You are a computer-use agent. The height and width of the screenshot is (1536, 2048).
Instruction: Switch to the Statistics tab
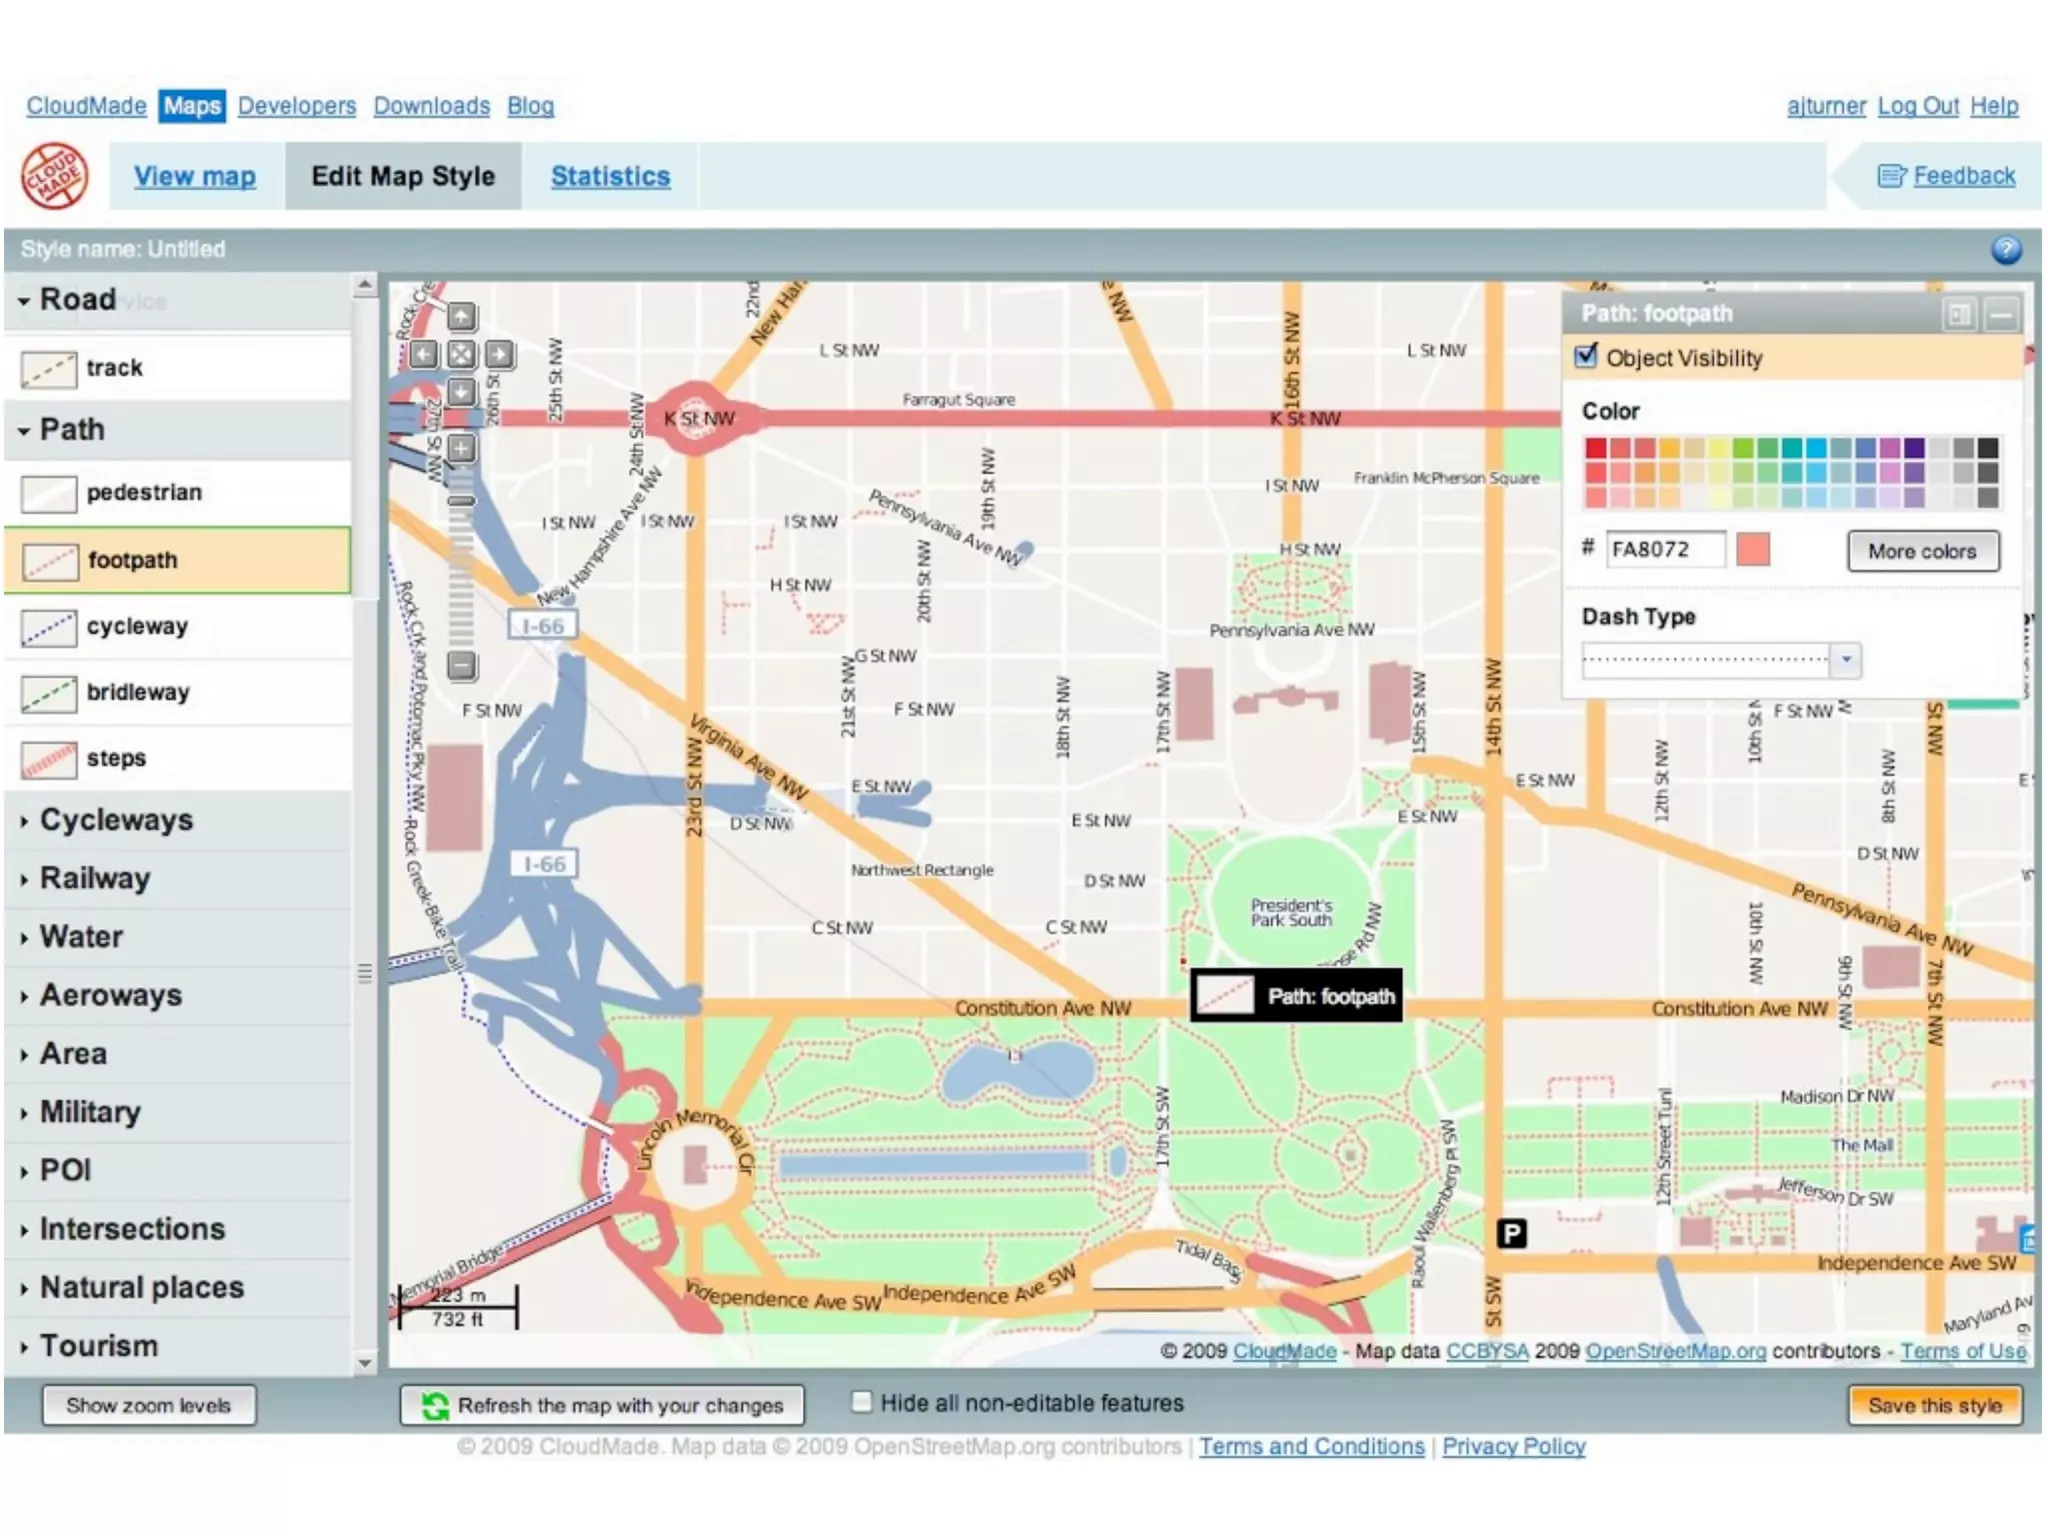tap(610, 176)
